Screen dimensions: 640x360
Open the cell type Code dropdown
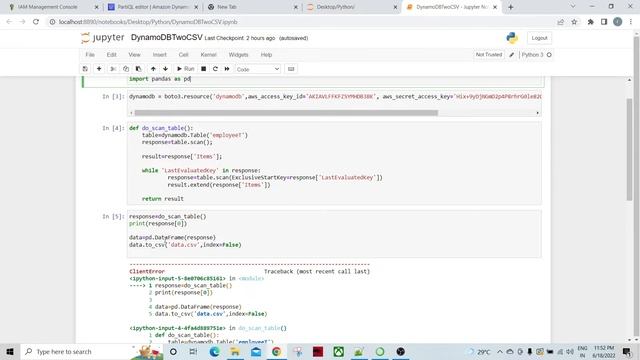(x=258, y=69)
